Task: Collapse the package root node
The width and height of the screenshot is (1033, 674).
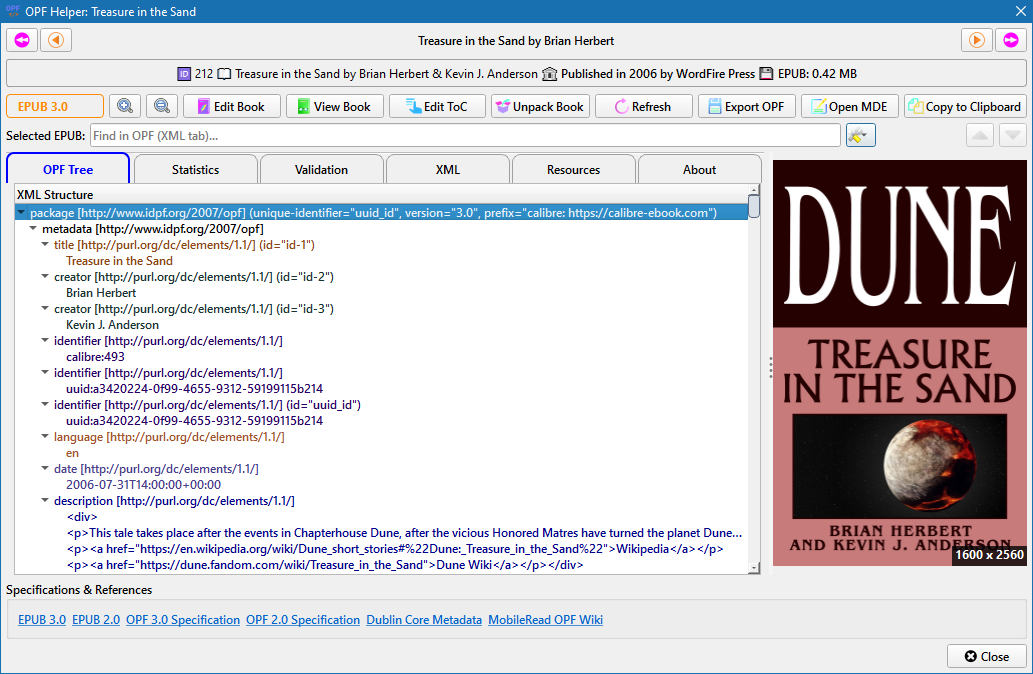Action: click(x=21, y=212)
